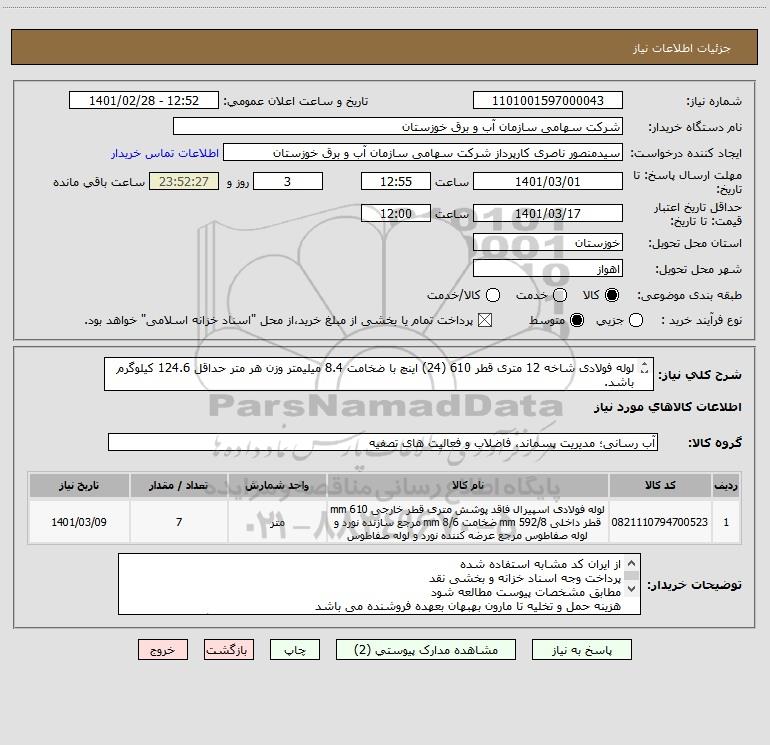Click the 12:55 deadline time field
The image size is (770, 745).
pyautogui.click(x=396, y=181)
